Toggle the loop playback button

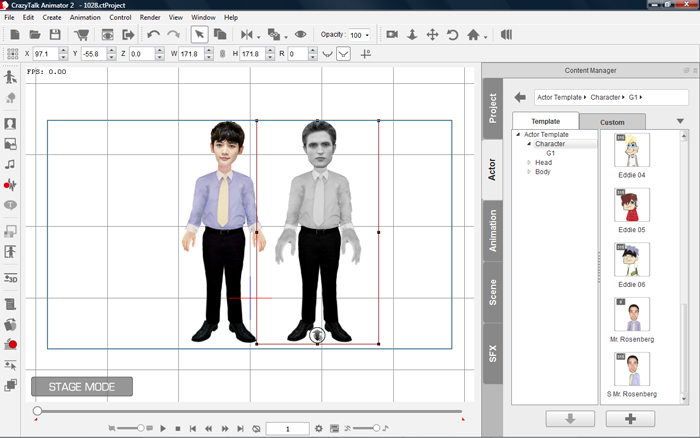pyautogui.click(x=256, y=428)
